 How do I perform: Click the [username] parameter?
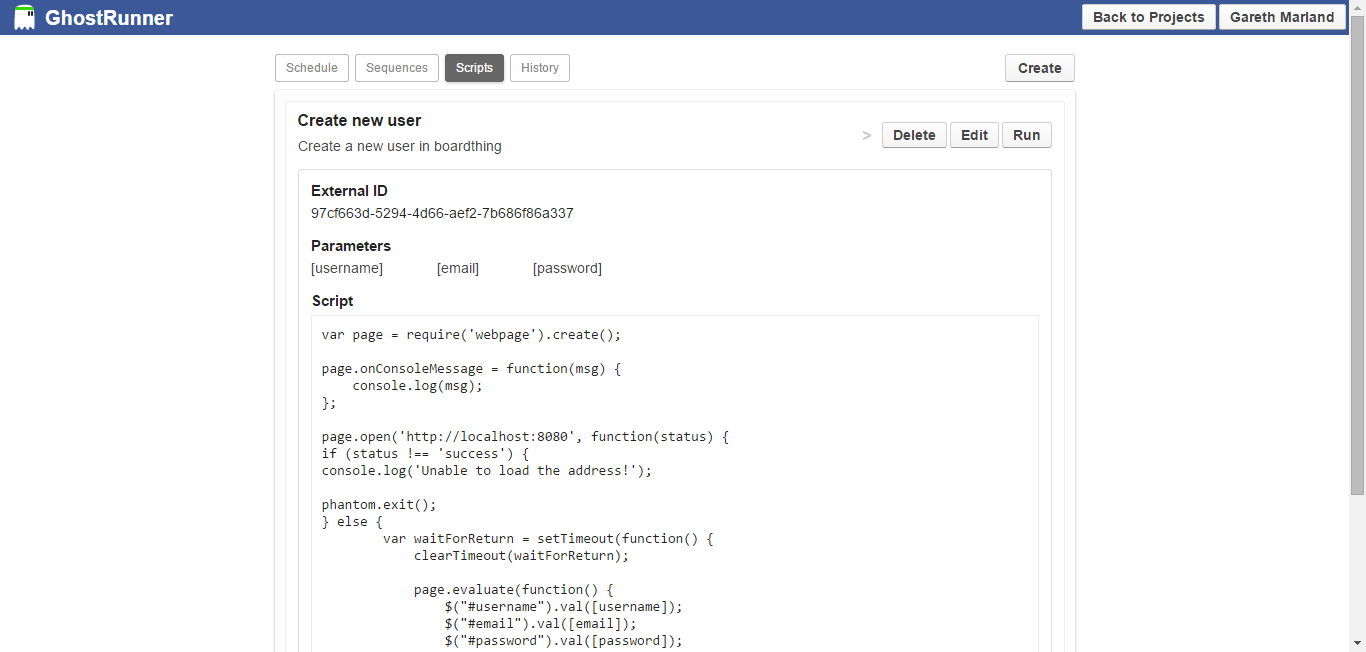(347, 268)
